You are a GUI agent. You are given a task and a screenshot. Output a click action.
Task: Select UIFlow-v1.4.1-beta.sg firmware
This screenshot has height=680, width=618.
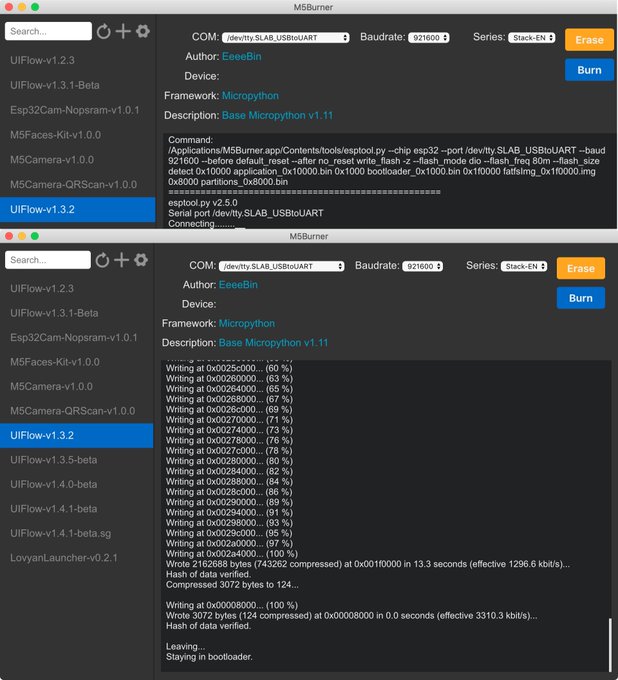pos(77,533)
